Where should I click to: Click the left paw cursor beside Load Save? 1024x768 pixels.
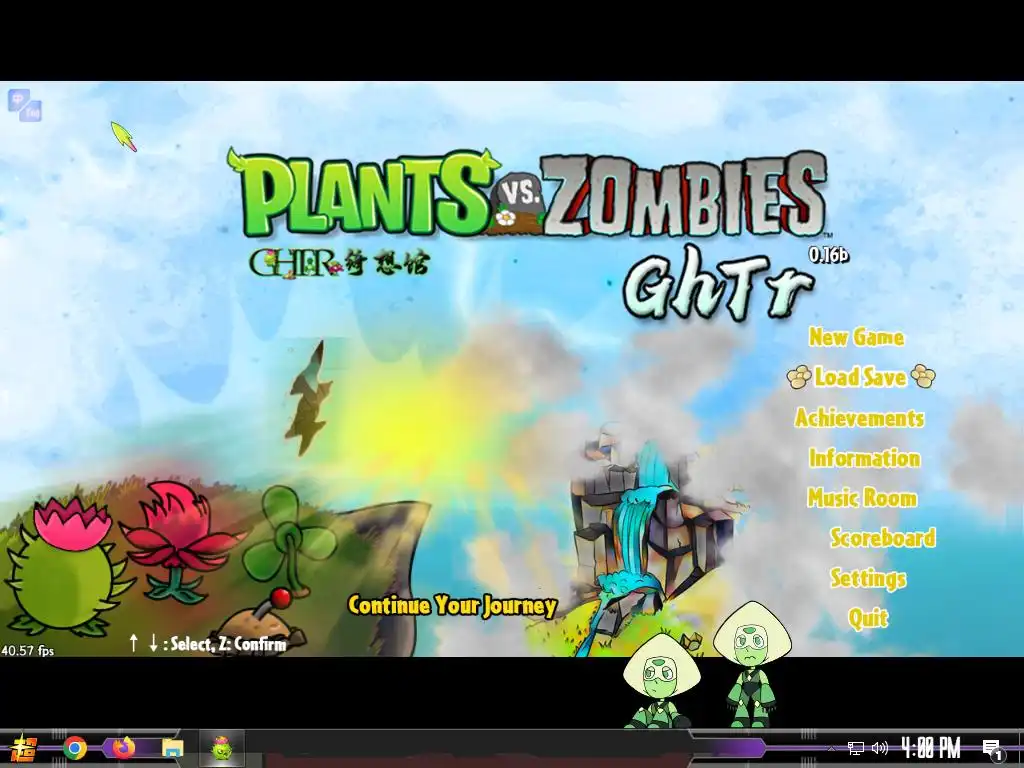click(799, 377)
